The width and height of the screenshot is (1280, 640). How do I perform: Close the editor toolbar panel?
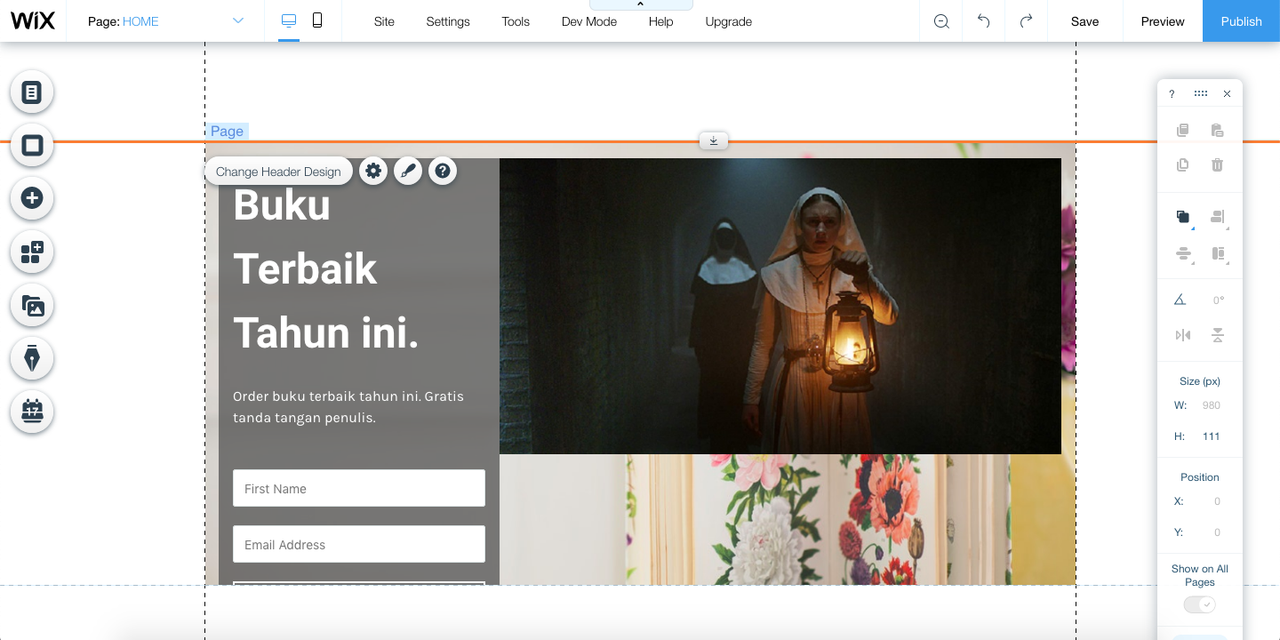[x=1227, y=94]
